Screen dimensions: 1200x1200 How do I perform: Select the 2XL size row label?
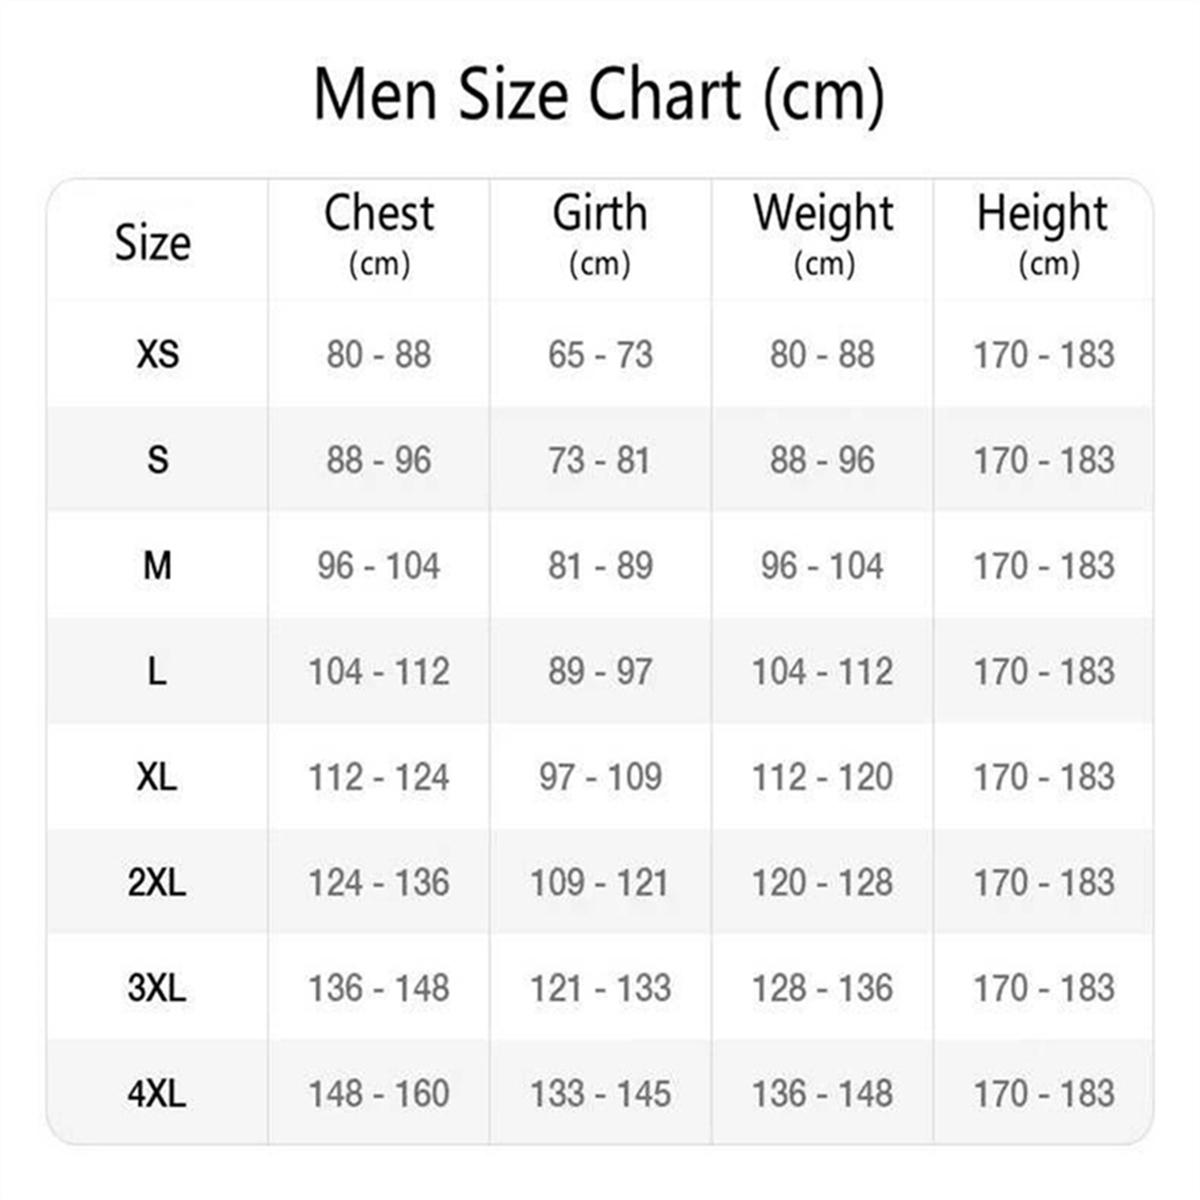click(157, 883)
